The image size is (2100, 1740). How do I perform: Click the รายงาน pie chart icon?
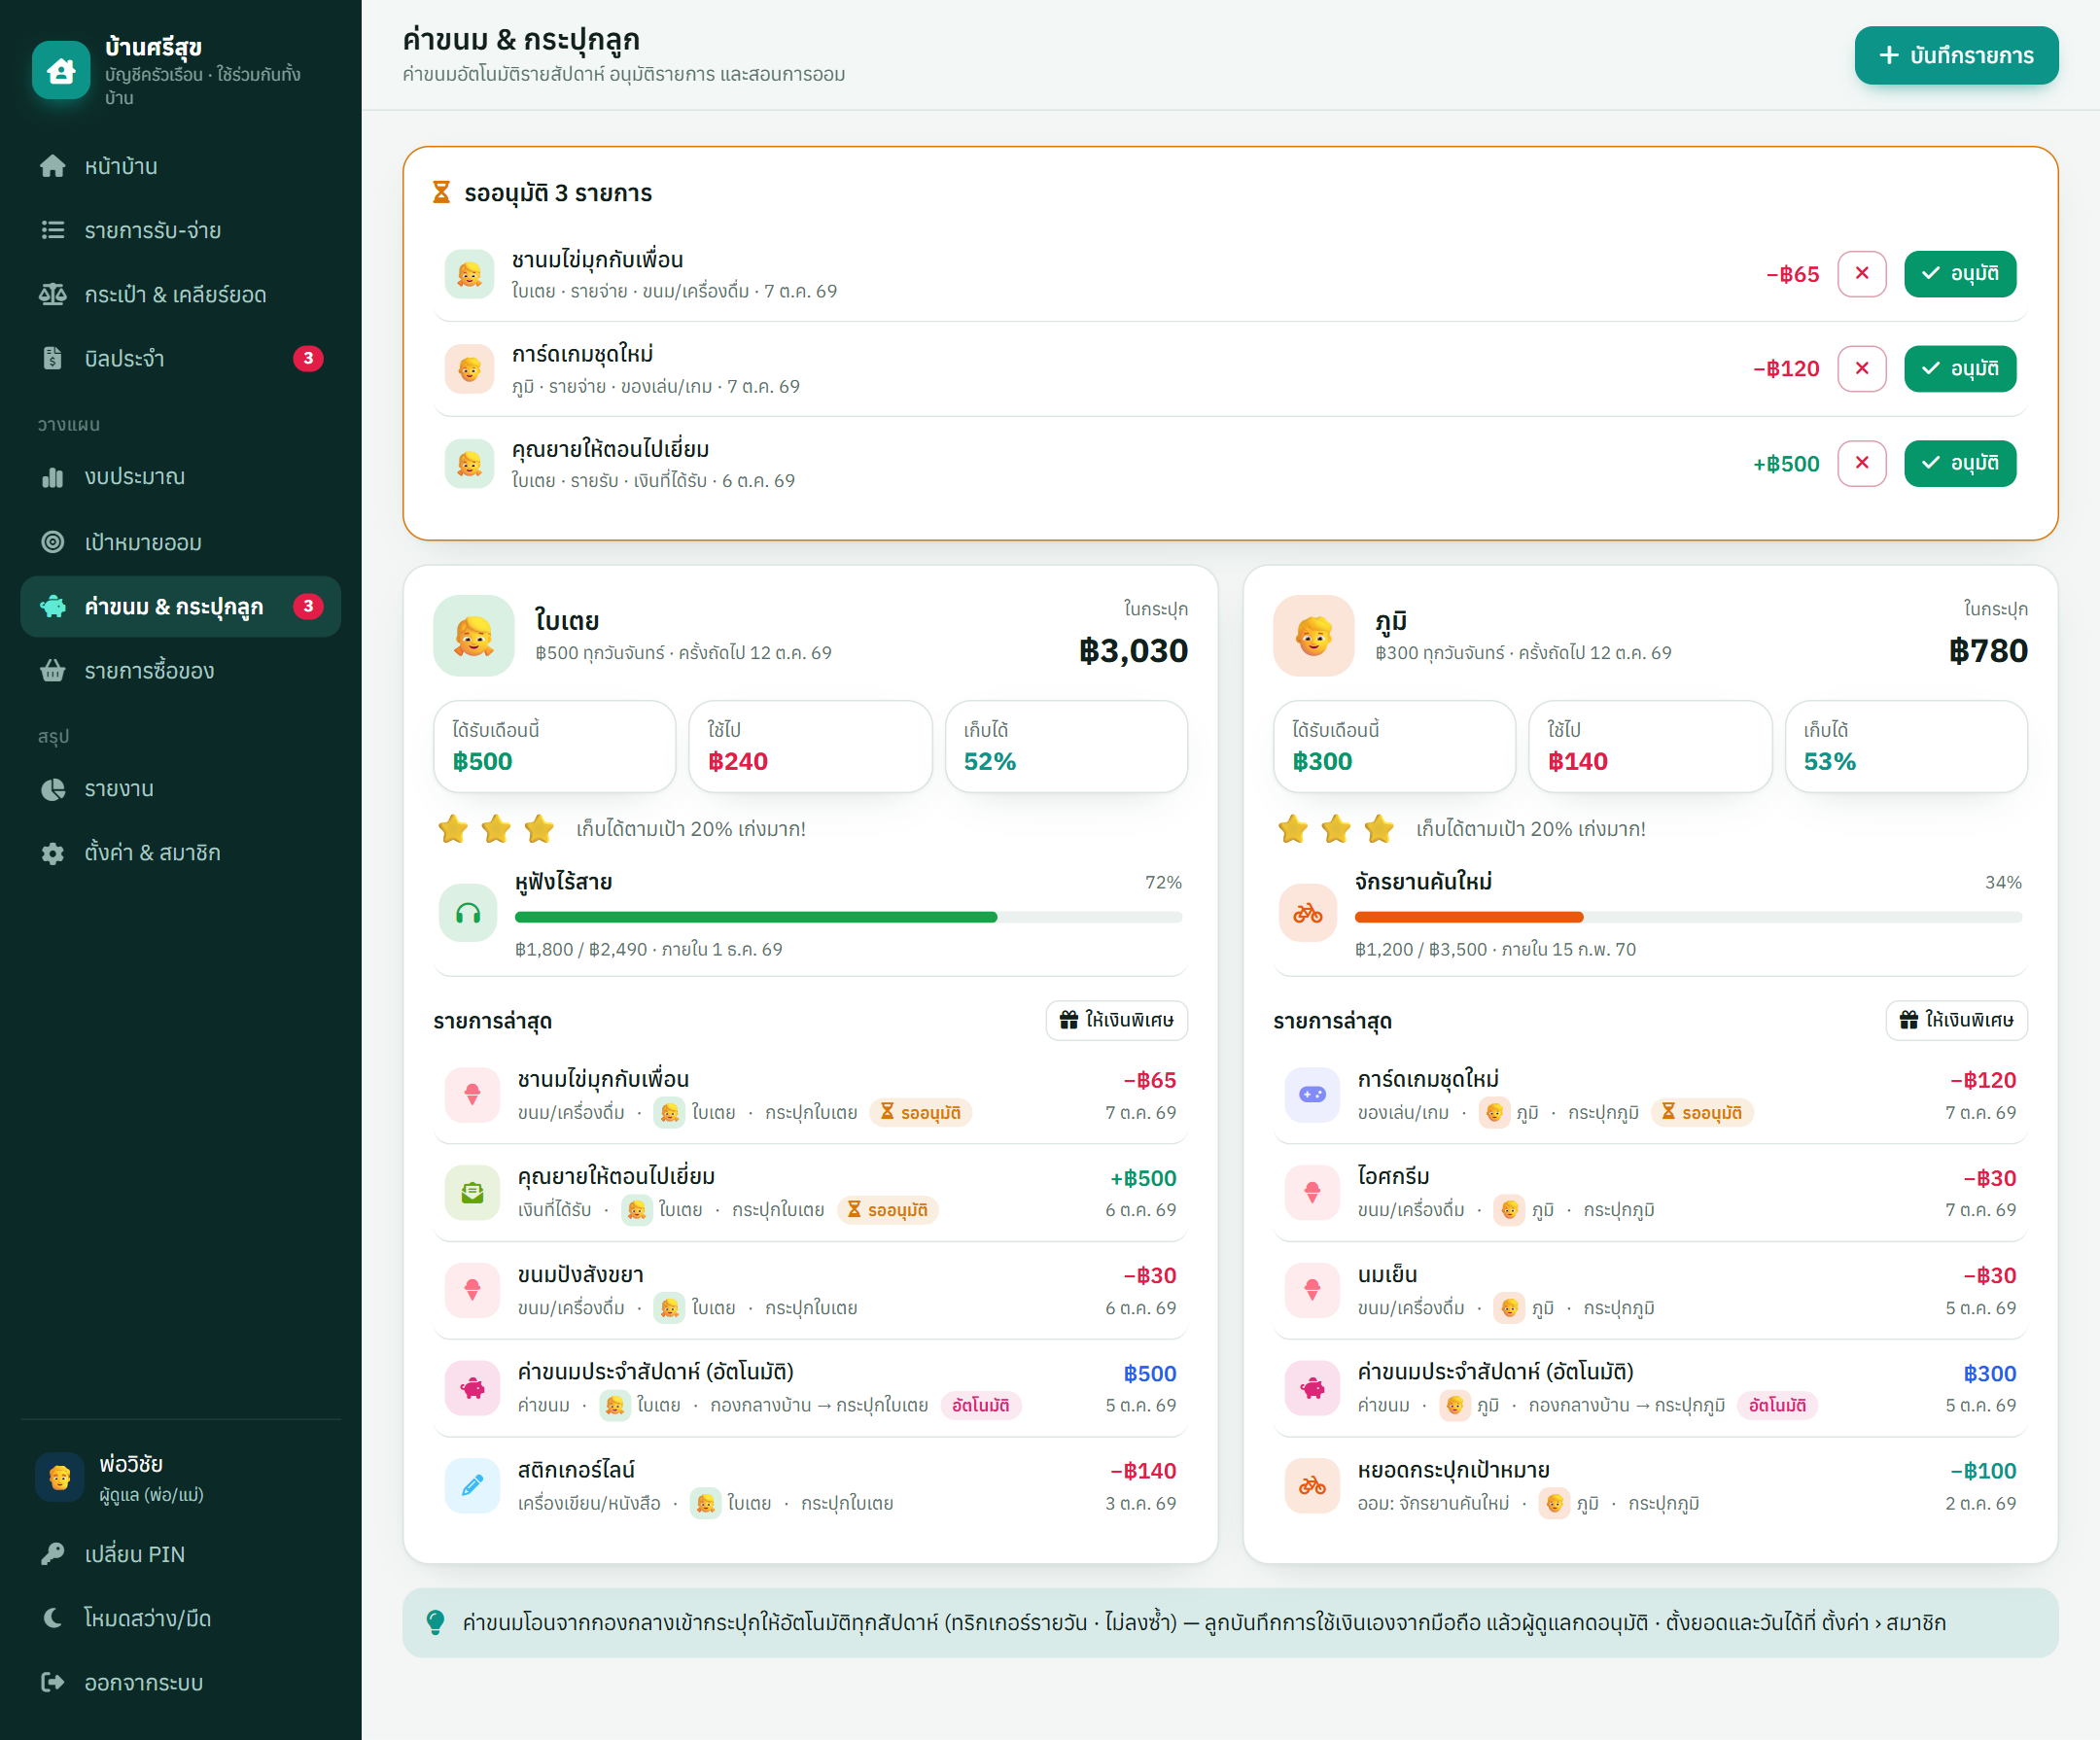point(53,789)
